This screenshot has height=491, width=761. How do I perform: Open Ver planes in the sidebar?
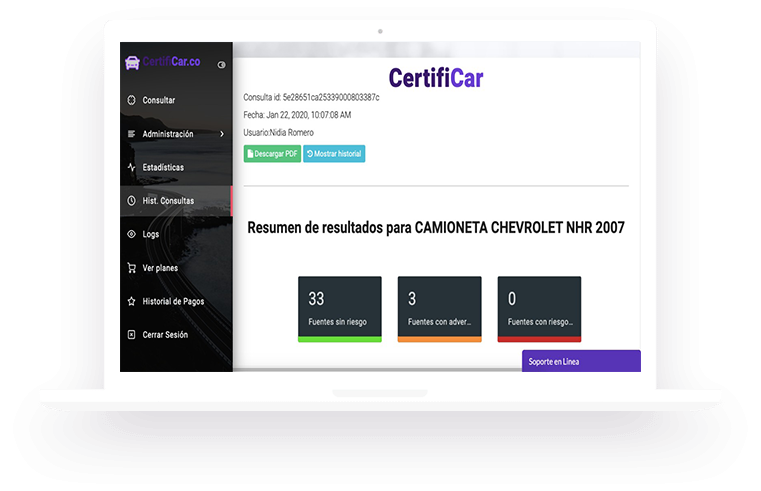[176, 268]
